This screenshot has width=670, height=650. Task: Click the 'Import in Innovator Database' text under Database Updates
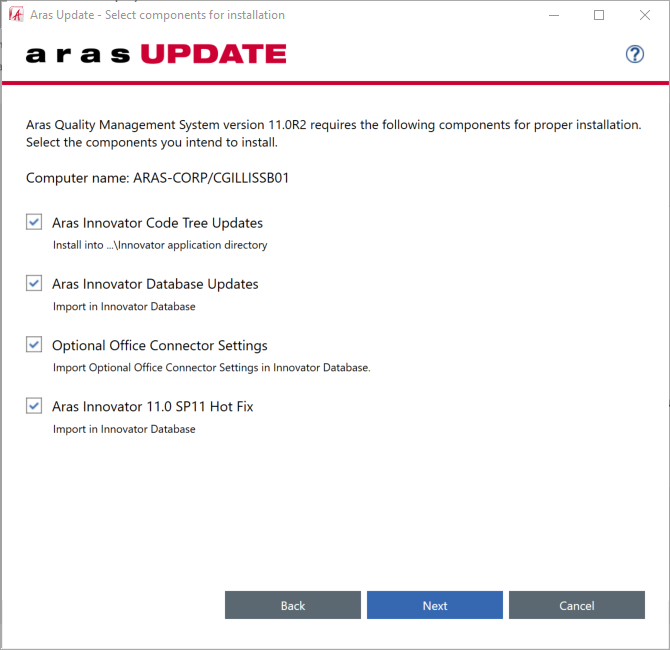coord(124,307)
